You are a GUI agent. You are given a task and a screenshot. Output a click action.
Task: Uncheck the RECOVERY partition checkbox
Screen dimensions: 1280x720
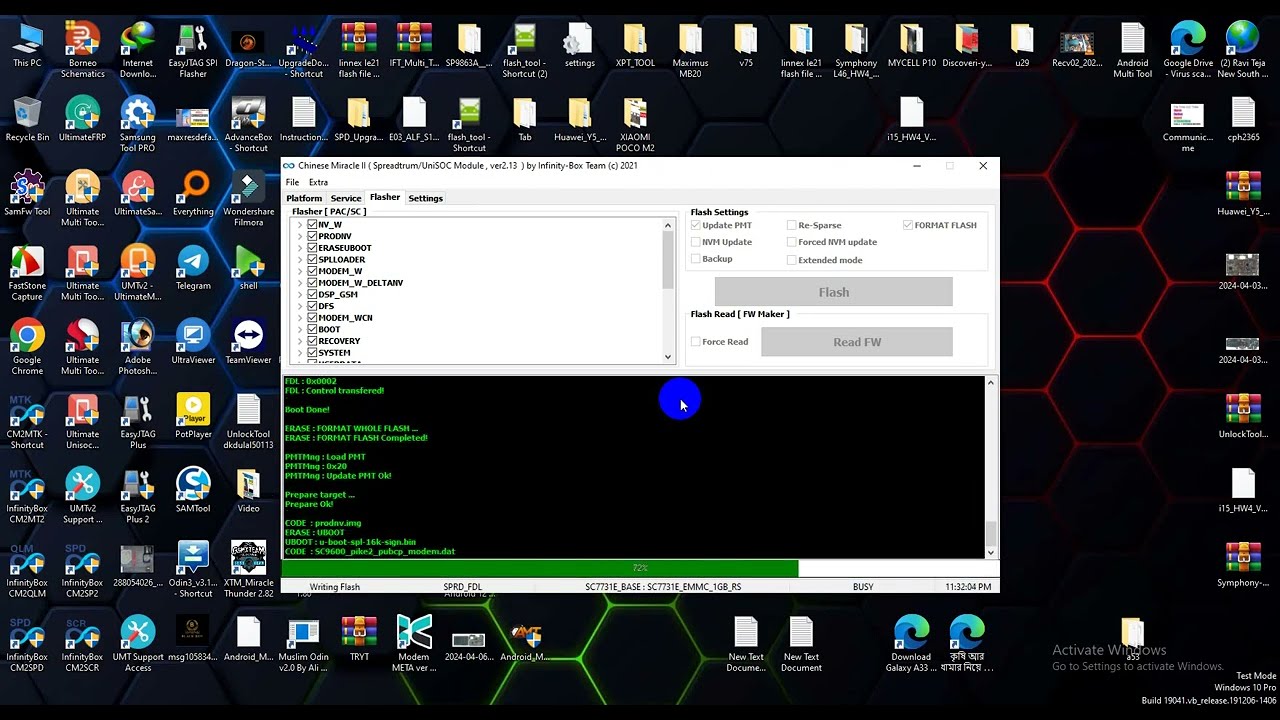[312, 341]
